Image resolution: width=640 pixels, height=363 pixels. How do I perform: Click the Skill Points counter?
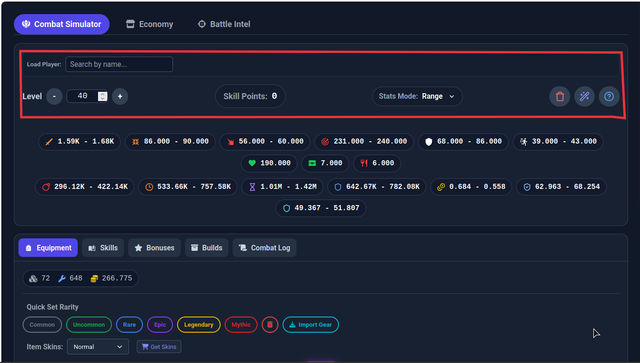pyautogui.click(x=250, y=96)
